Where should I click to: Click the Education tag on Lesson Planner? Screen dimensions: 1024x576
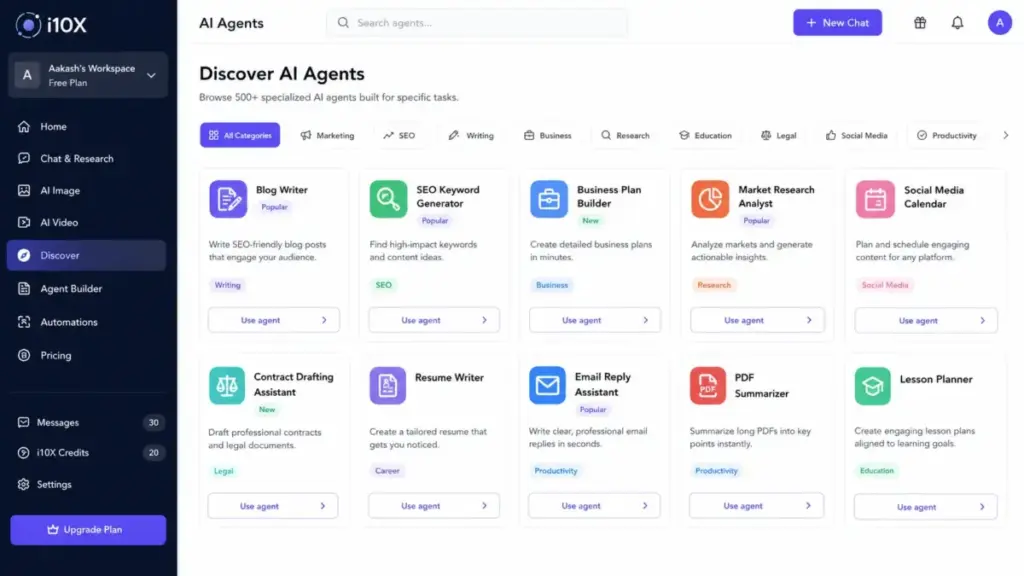[876, 470]
